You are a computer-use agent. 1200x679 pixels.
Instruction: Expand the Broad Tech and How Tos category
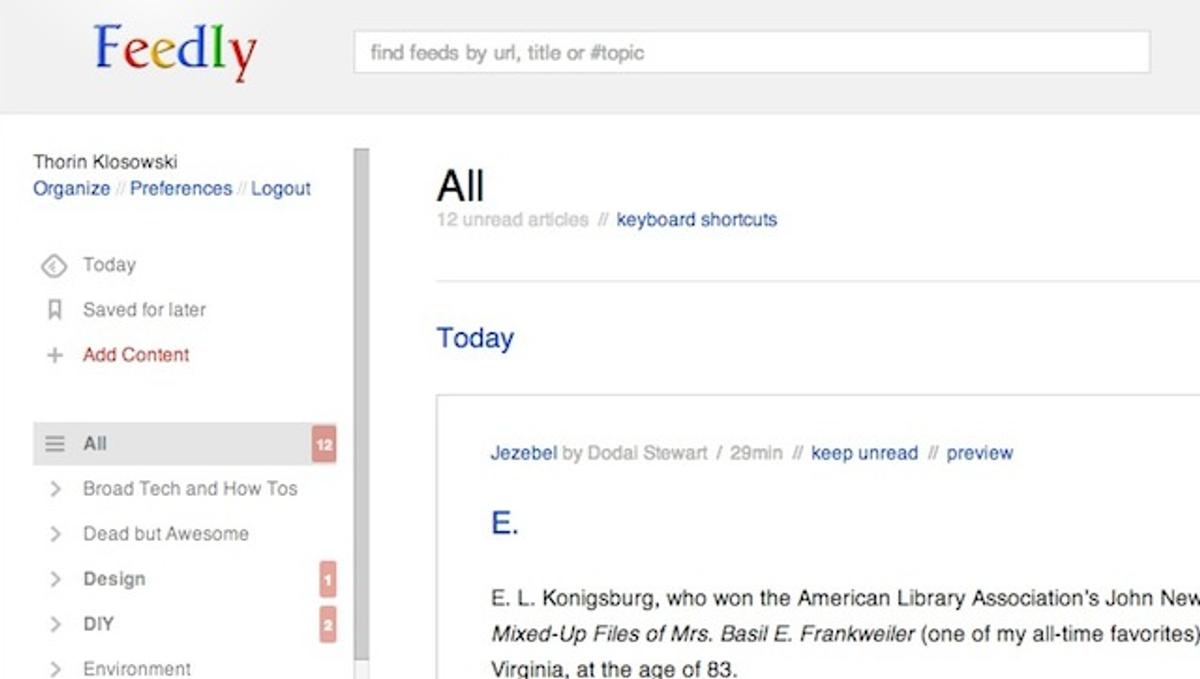56,489
